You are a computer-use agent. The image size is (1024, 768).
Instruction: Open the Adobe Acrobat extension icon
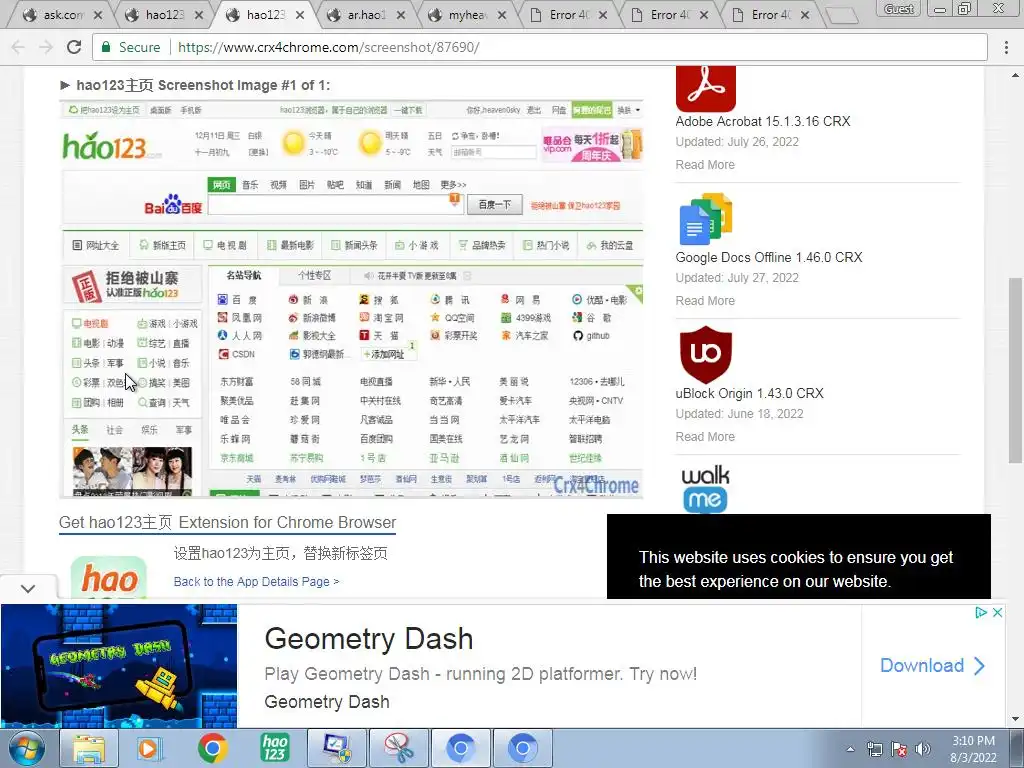705,88
